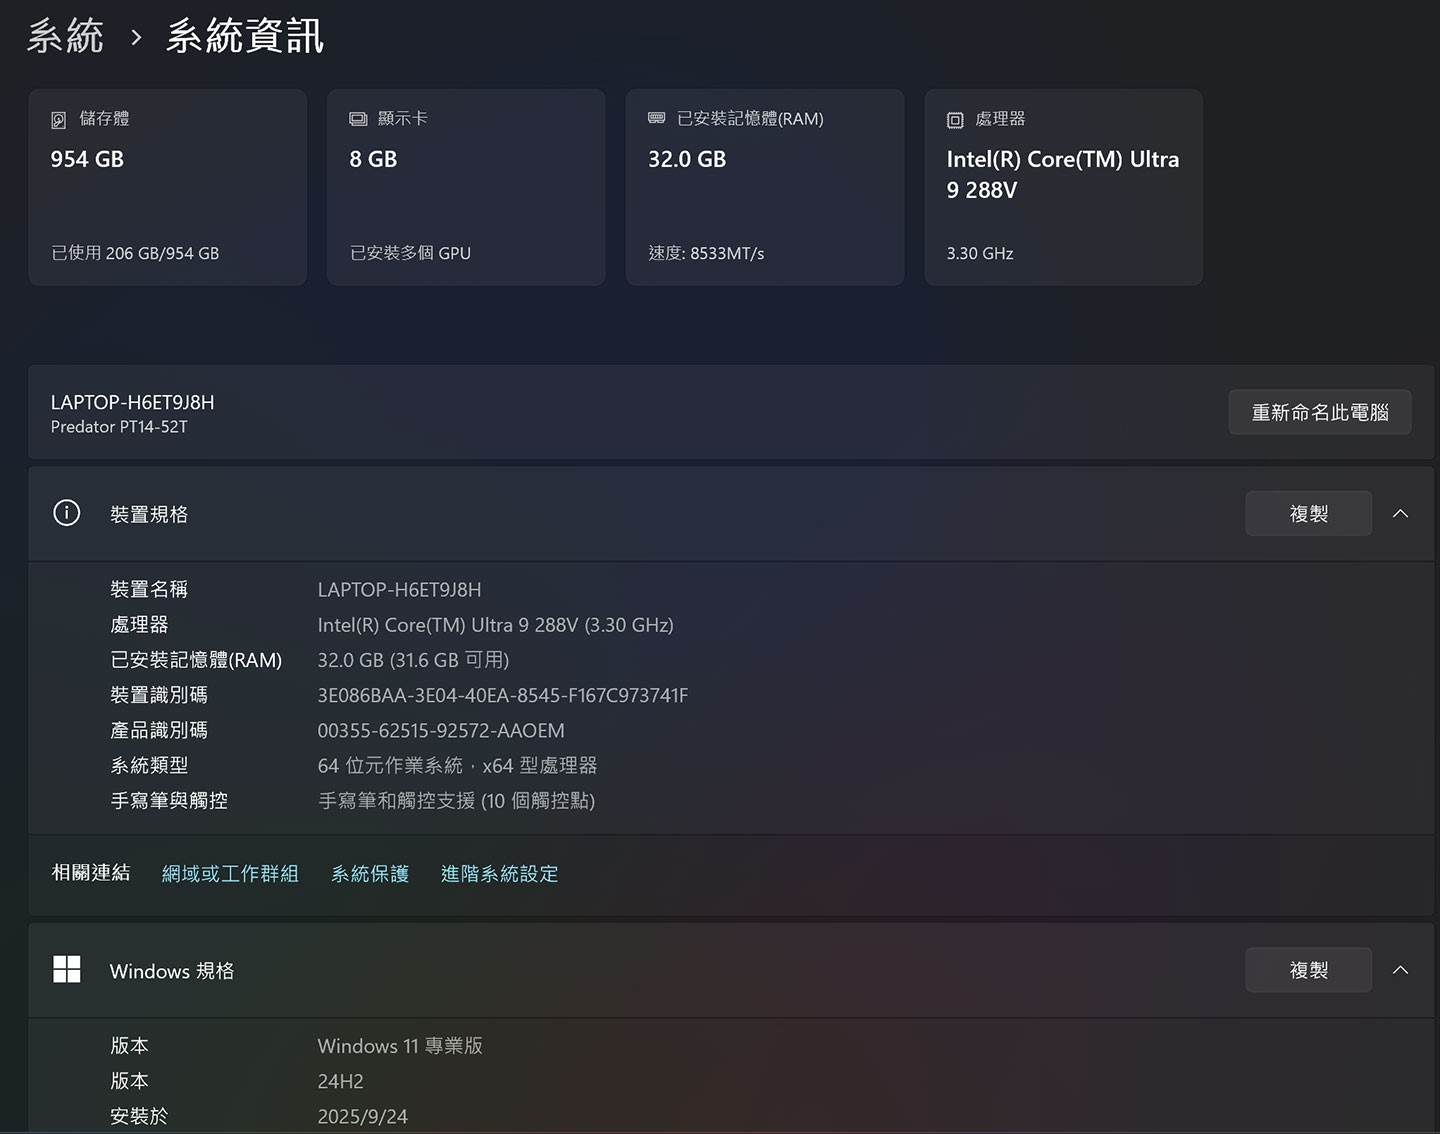
Task: Click the info icon beside 裝置規格
Action: (x=66, y=512)
